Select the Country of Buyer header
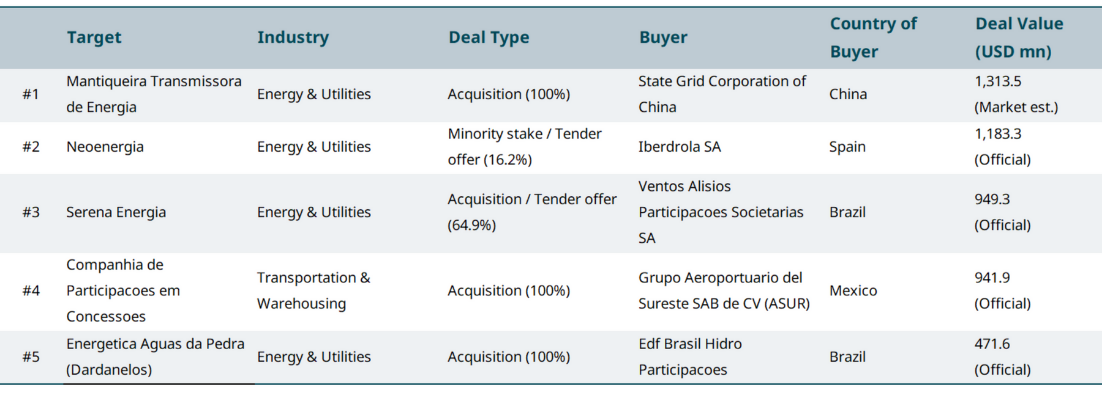This screenshot has height=400, width=1102. (872, 37)
